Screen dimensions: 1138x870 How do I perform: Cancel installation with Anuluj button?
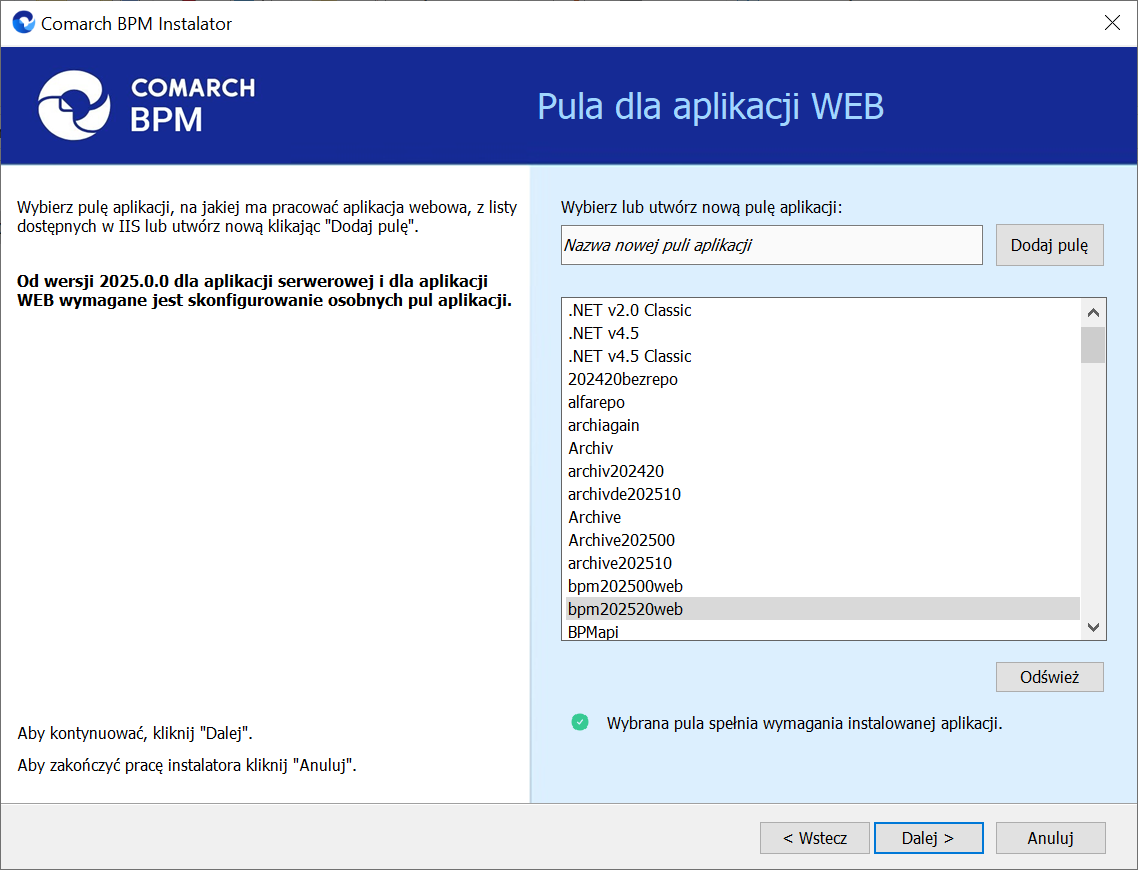tap(1050, 838)
